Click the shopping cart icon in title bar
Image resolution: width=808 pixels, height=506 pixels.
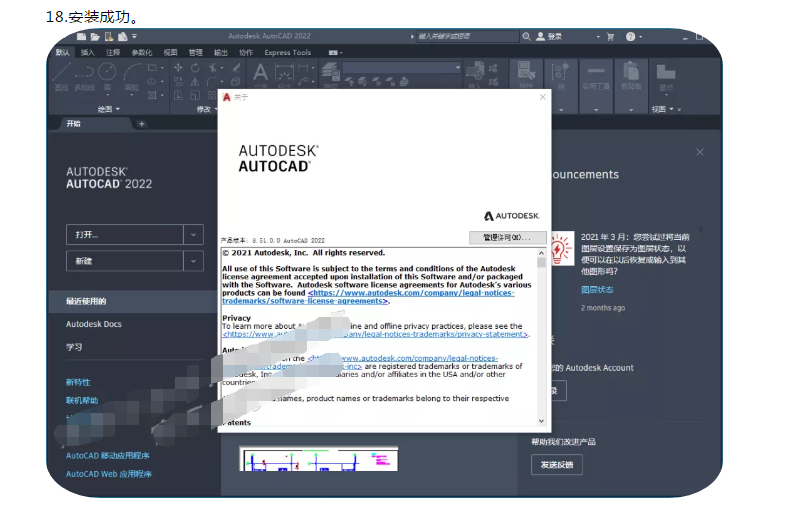coord(611,37)
